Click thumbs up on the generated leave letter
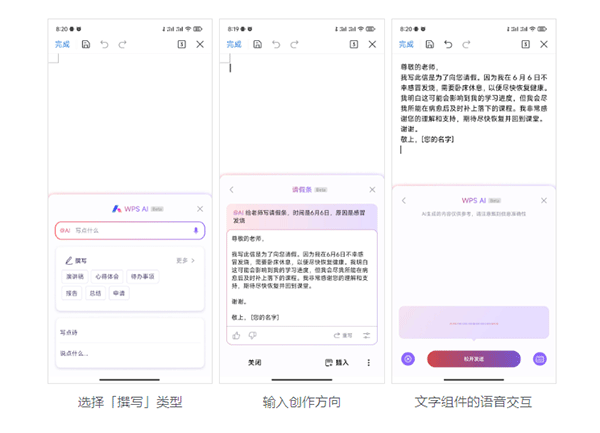 (237, 336)
